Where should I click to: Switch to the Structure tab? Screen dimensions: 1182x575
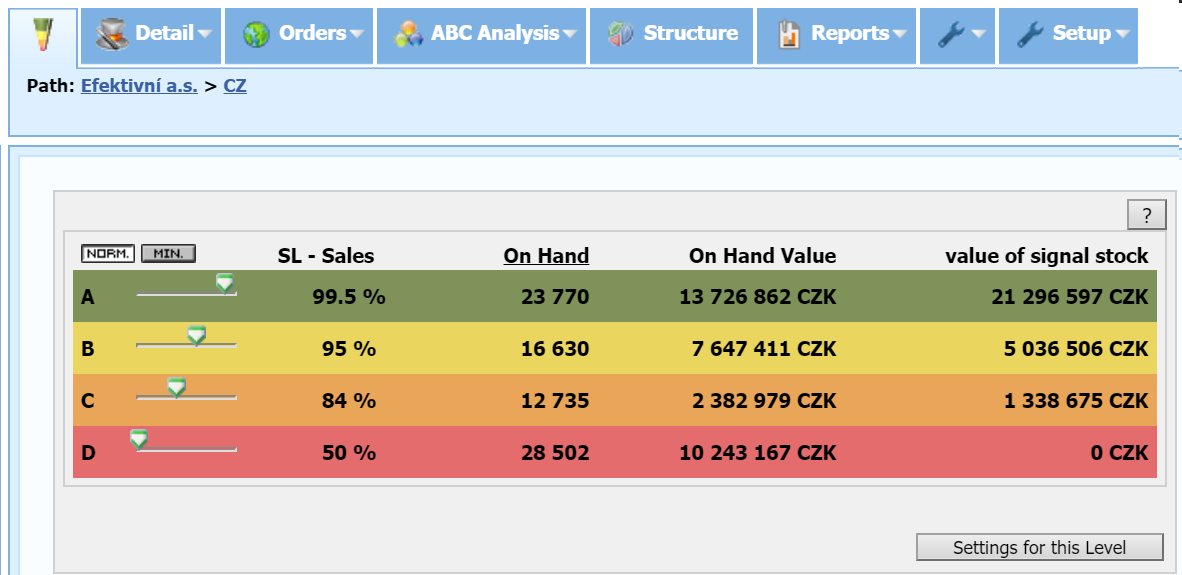690,34
